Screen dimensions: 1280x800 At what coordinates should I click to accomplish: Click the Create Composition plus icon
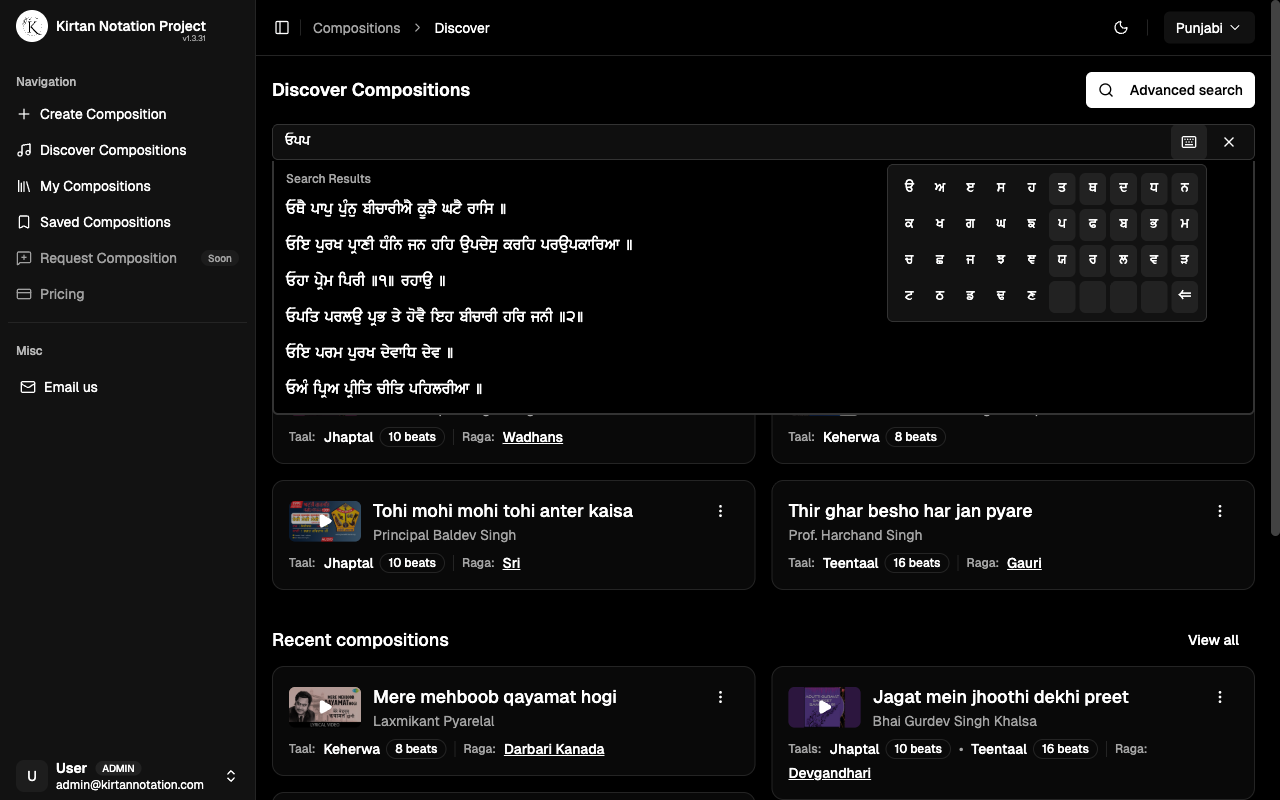pyautogui.click(x=22, y=114)
